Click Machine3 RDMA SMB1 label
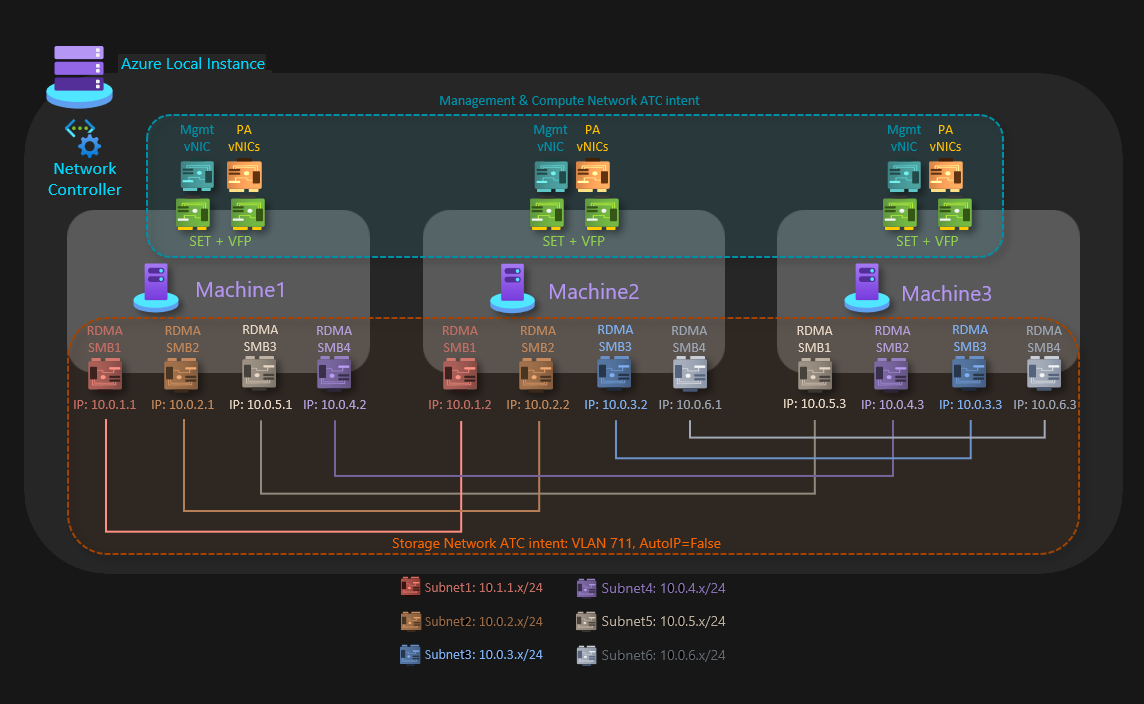 (814, 339)
